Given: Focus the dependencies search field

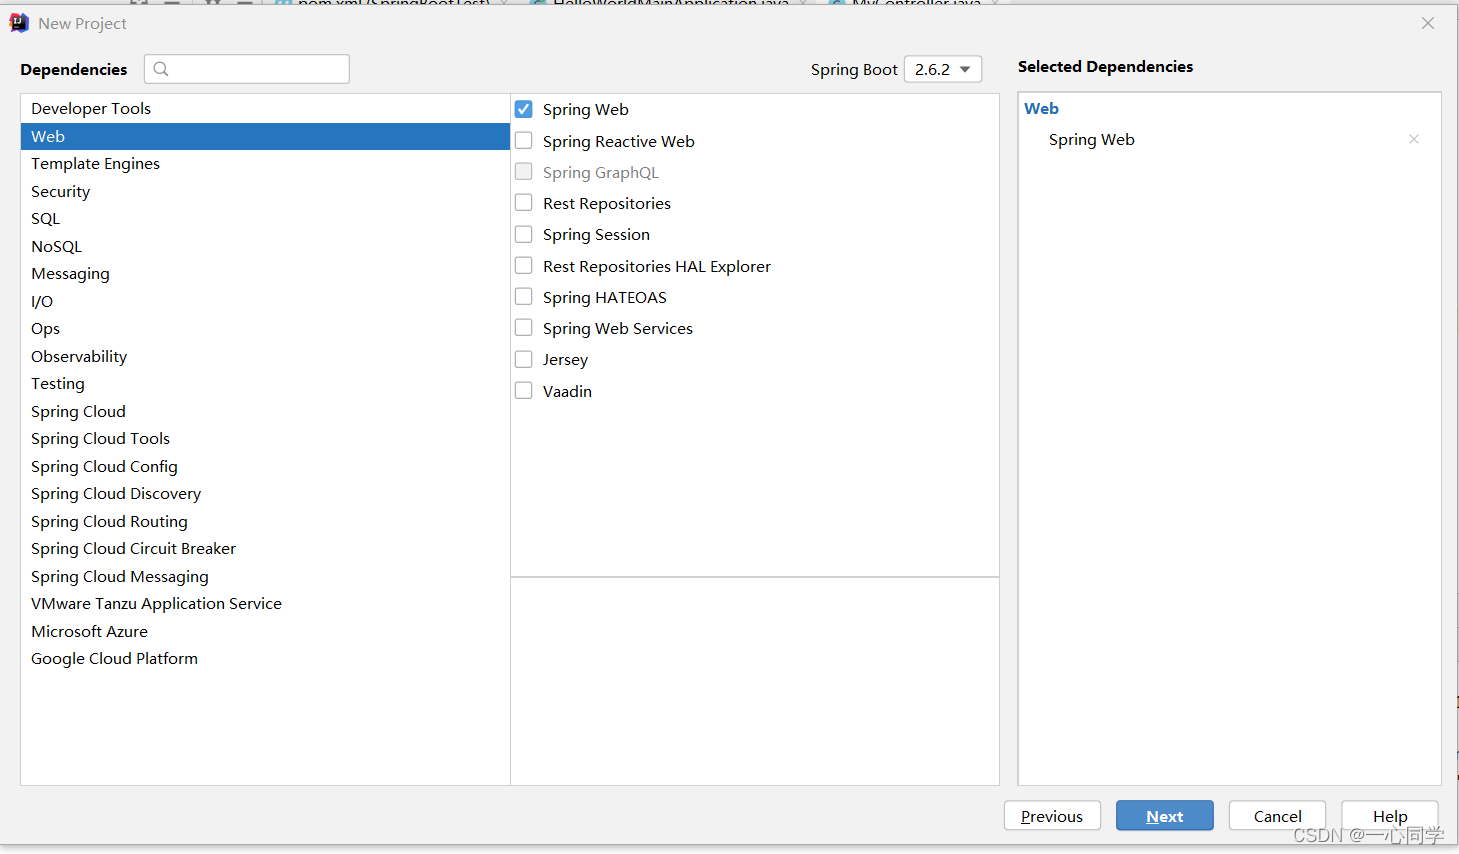Looking at the screenshot, I should [x=247, y=69].
